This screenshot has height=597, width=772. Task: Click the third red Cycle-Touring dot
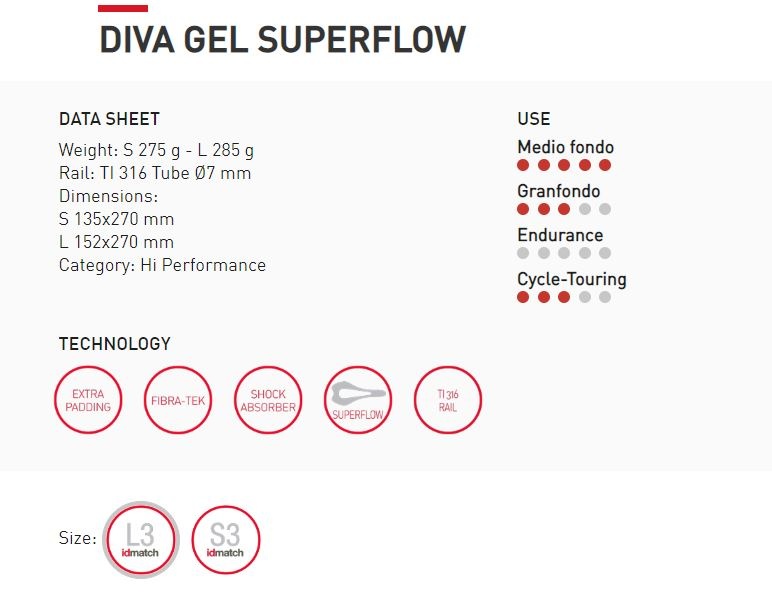pos(564,297)
